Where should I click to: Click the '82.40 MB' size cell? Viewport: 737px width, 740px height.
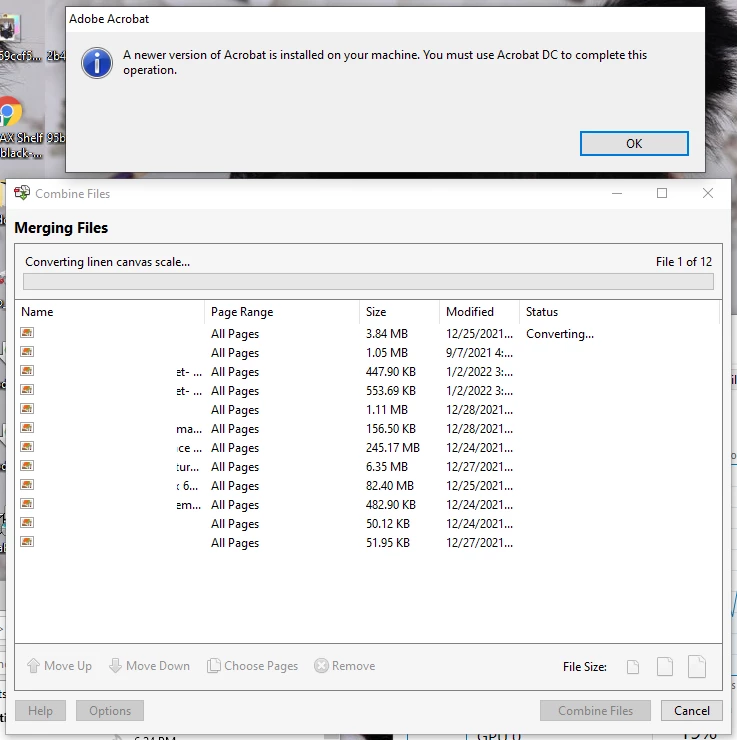pos(390,486)
